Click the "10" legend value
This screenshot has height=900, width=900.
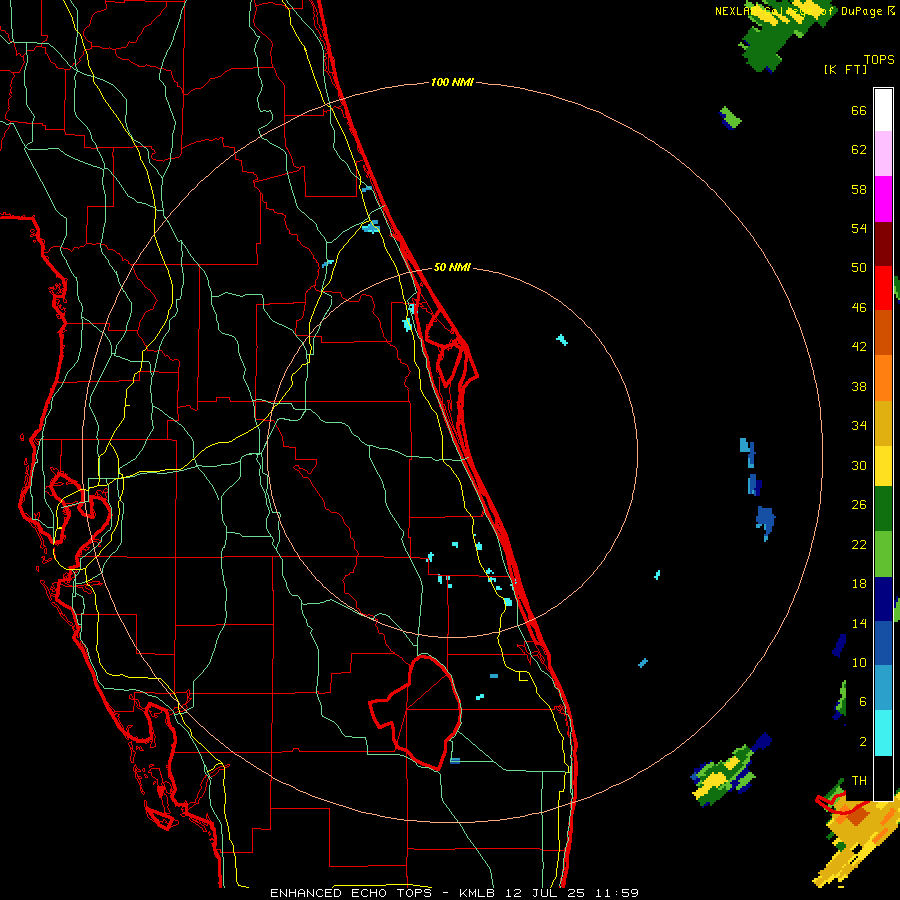tap(859, 662)
